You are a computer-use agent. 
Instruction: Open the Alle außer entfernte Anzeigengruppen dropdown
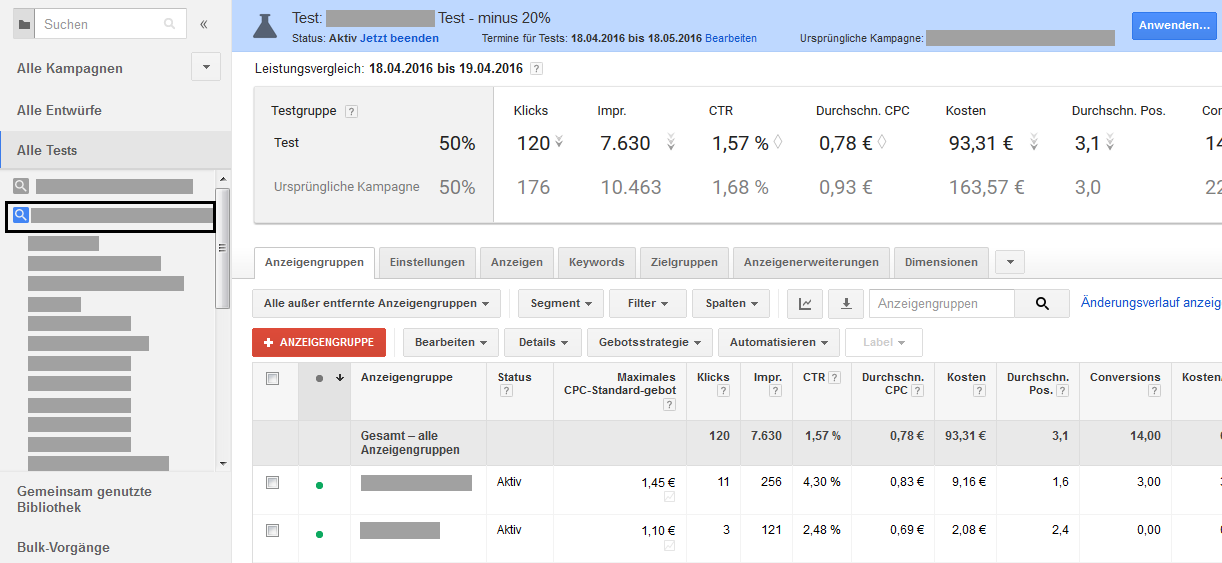tap(378, 303)
